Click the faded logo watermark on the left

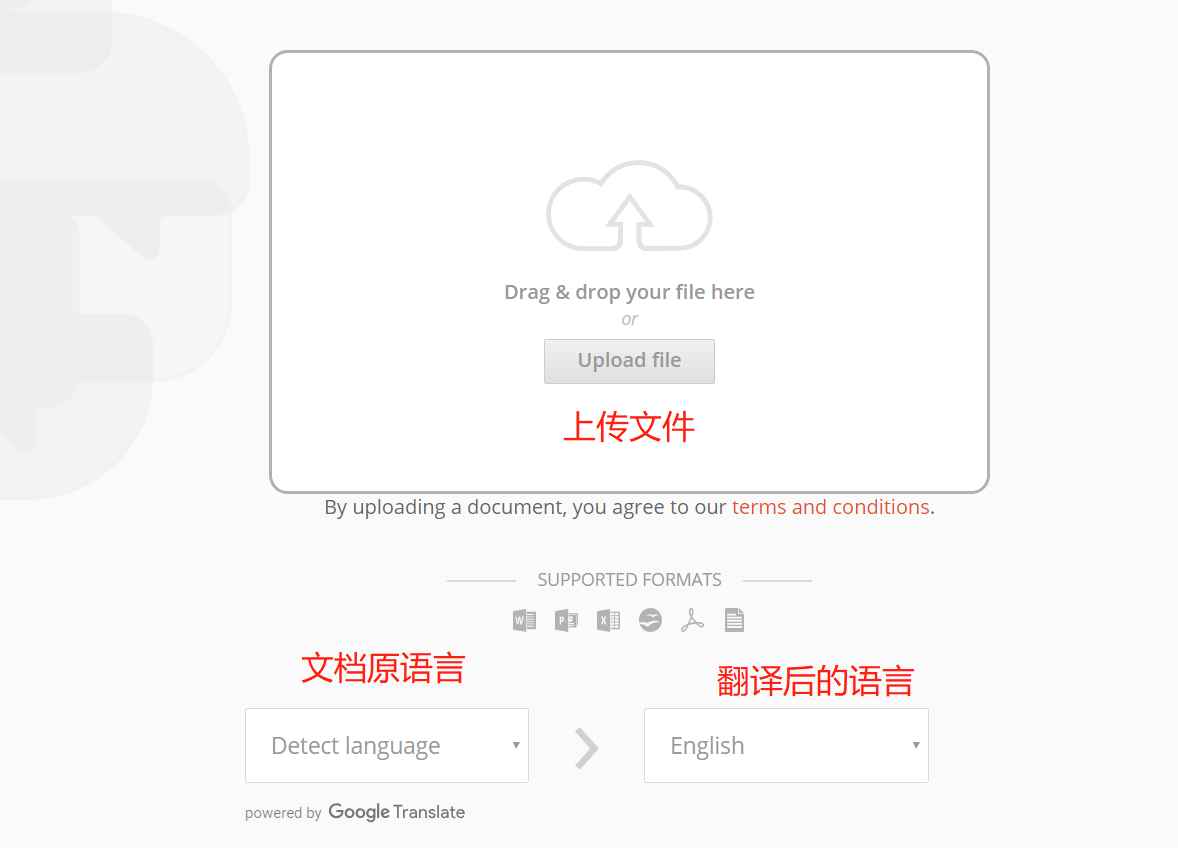[x=120, y=250]
